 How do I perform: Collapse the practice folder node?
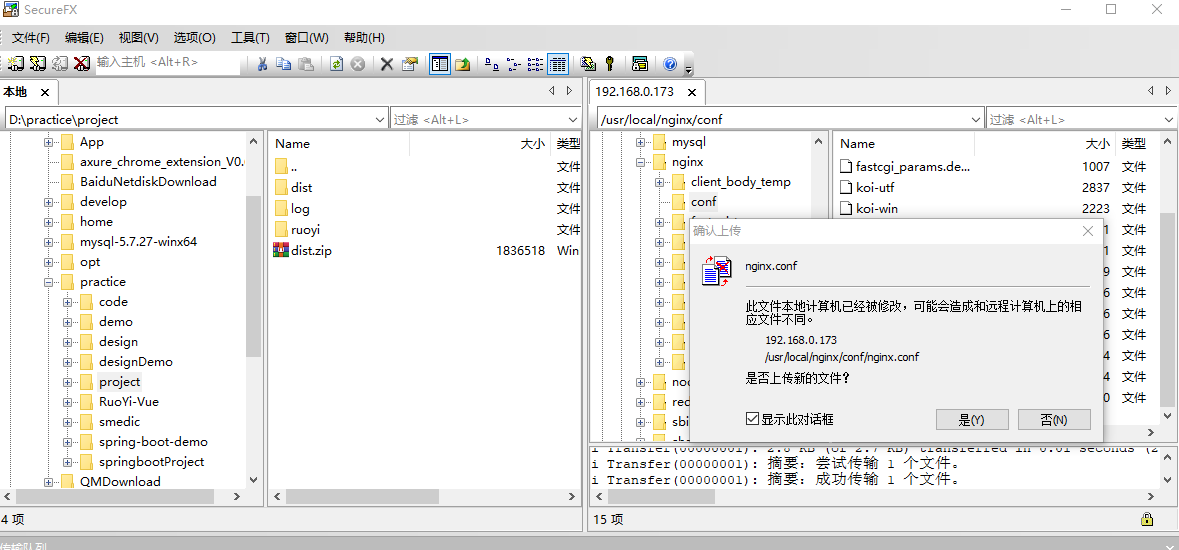click(48, 282)
